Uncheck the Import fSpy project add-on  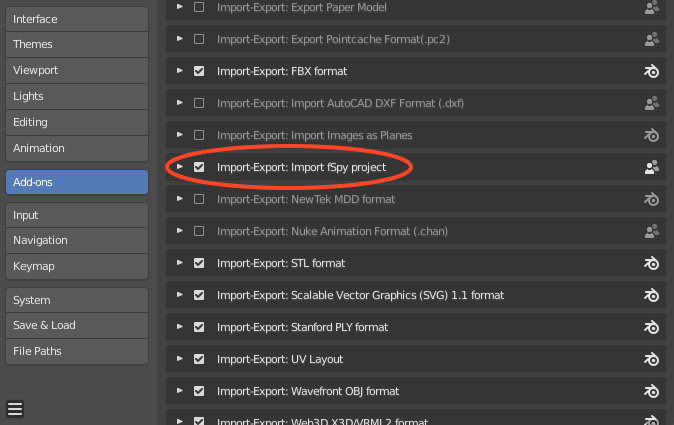click(x=199, y=167)
